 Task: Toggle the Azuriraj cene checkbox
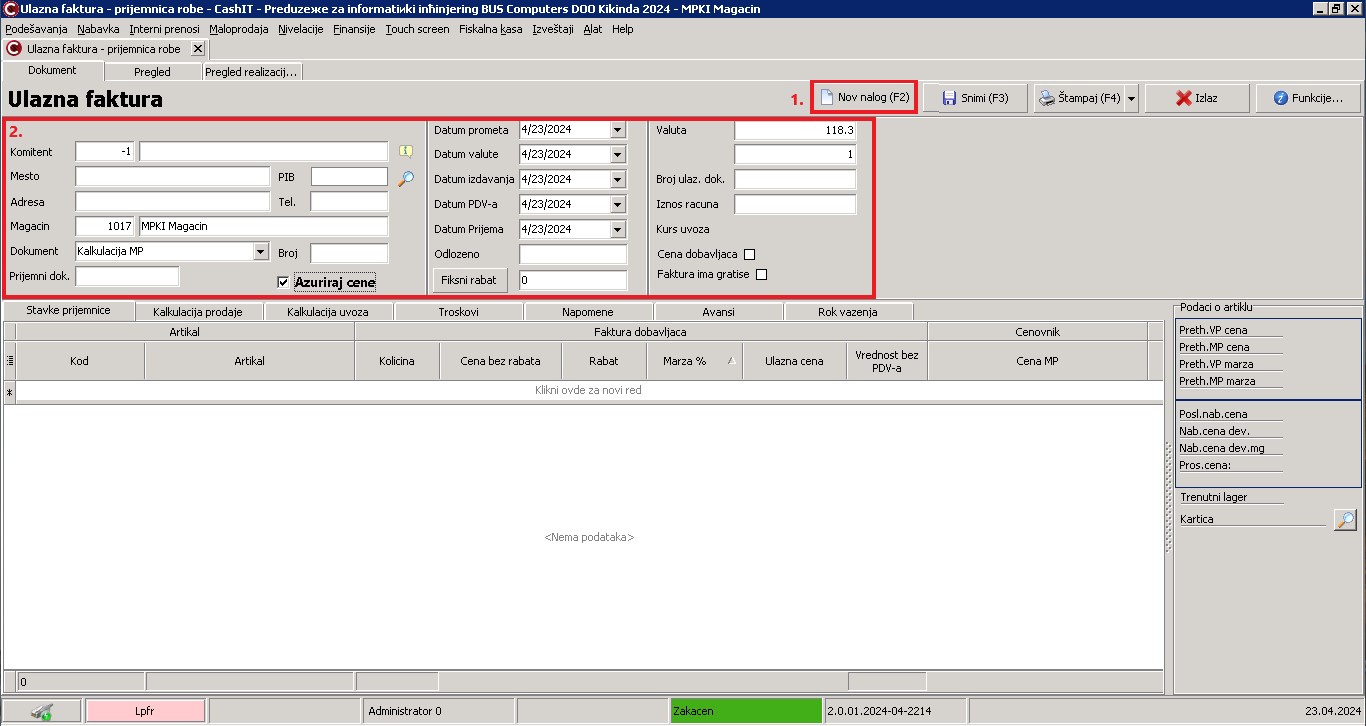tap(283, 283)
